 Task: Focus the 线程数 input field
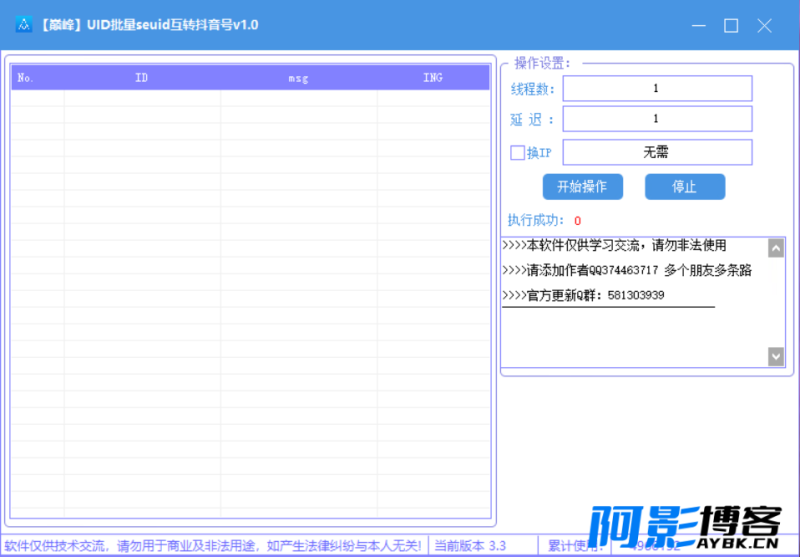tap(656, 89)
